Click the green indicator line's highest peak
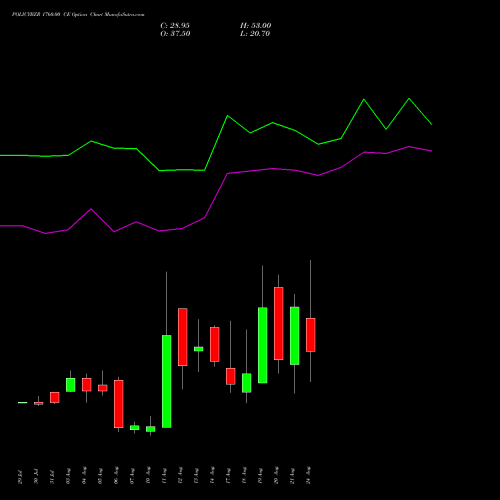The image size is (500, 500). click(x=409, y=98)
